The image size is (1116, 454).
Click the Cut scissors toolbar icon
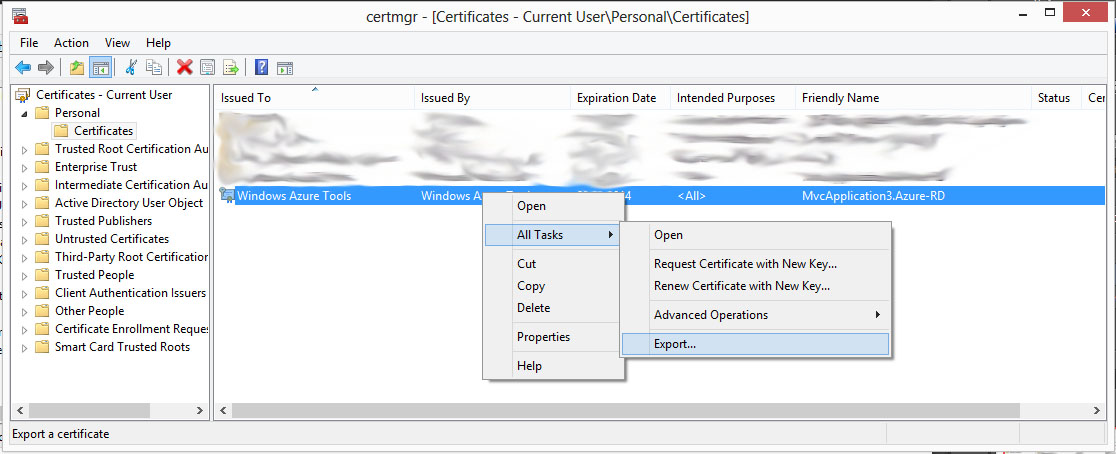pyautogui.click(x=131, y=67)
